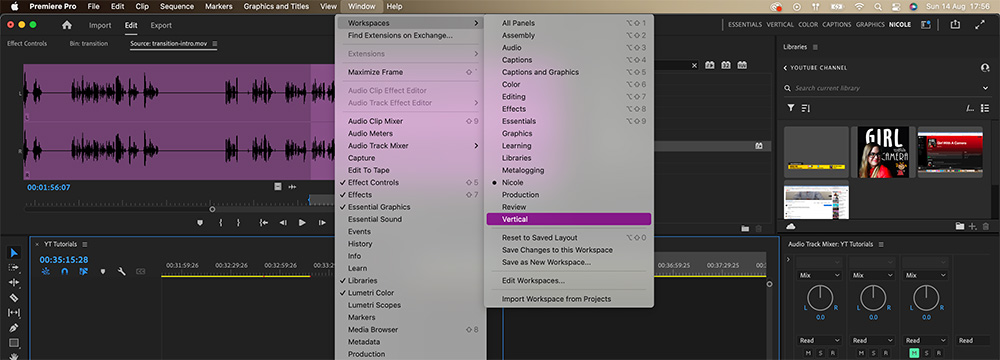Toggle full screen video icon
The image size is (1000, 360).
(980, 24)
